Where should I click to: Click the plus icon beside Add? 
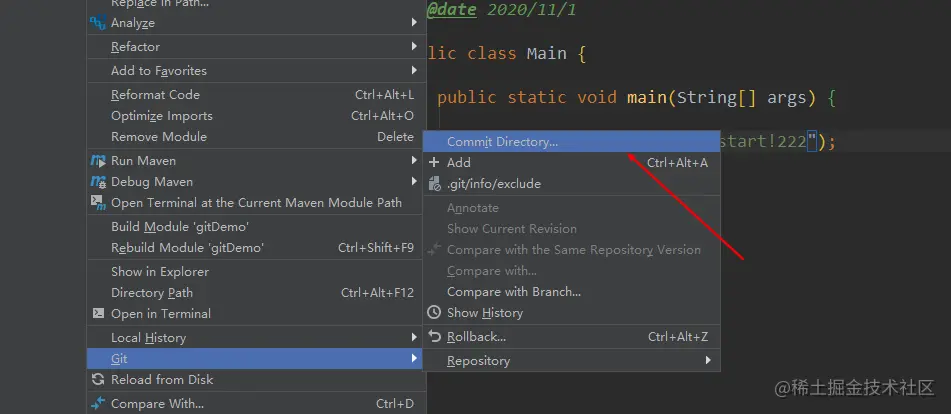[434, 162]
